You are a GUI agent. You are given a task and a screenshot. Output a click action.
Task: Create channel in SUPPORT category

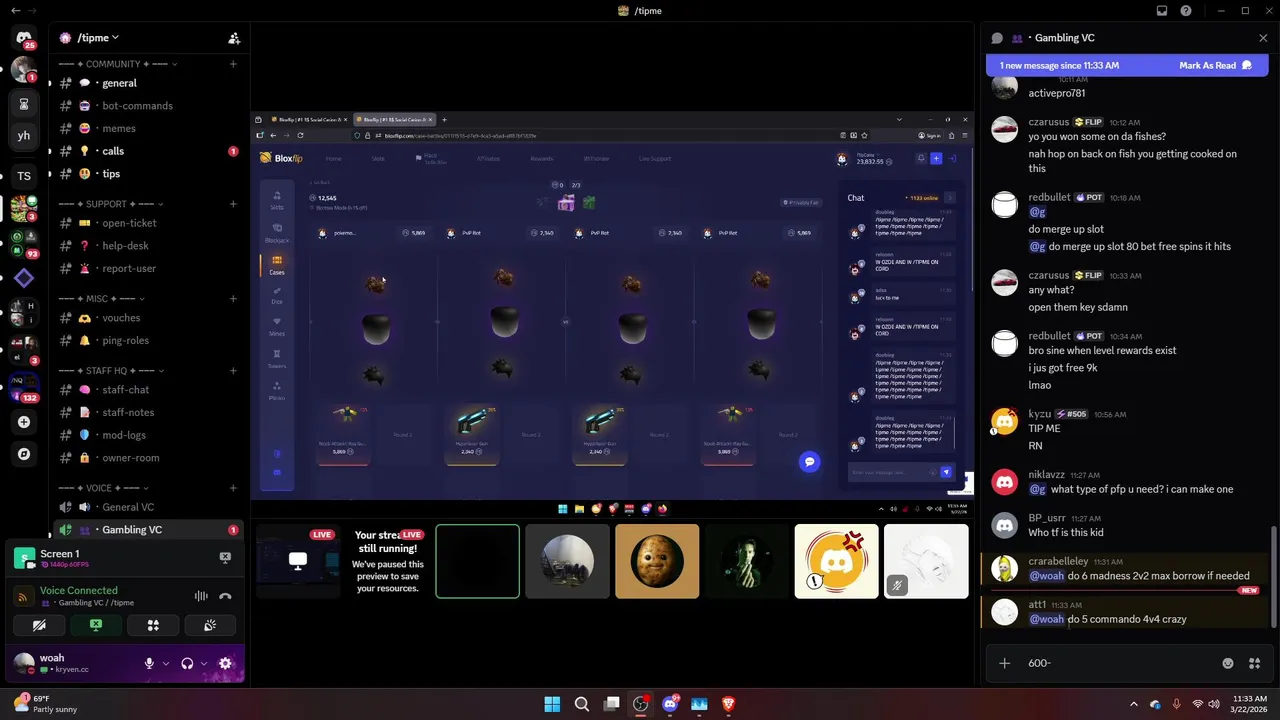(x=233, y=204)
